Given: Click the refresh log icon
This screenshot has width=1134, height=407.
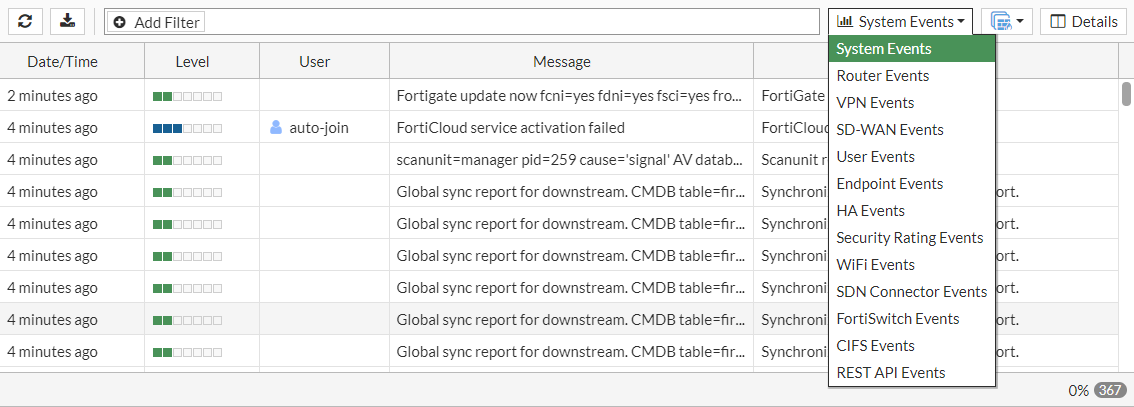Looking at the screenshot, I should click(25, 21).
